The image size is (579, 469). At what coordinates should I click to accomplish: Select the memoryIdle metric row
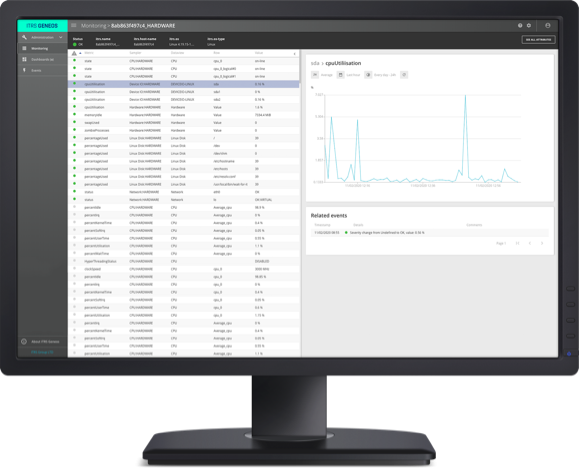click(184, 115)
